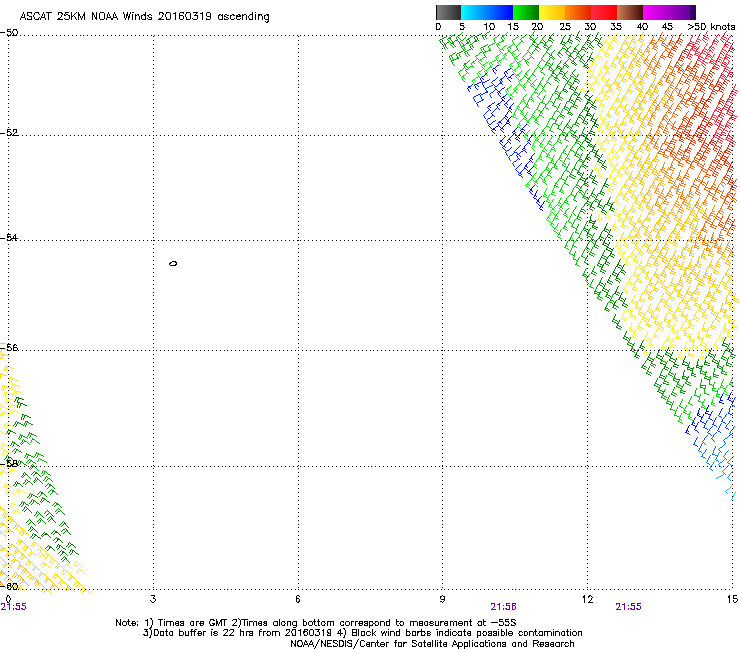Screen dimensions: 740x650
Task: Click the cyan 5-10 knots legend color
Action: [x=474, y=12]
